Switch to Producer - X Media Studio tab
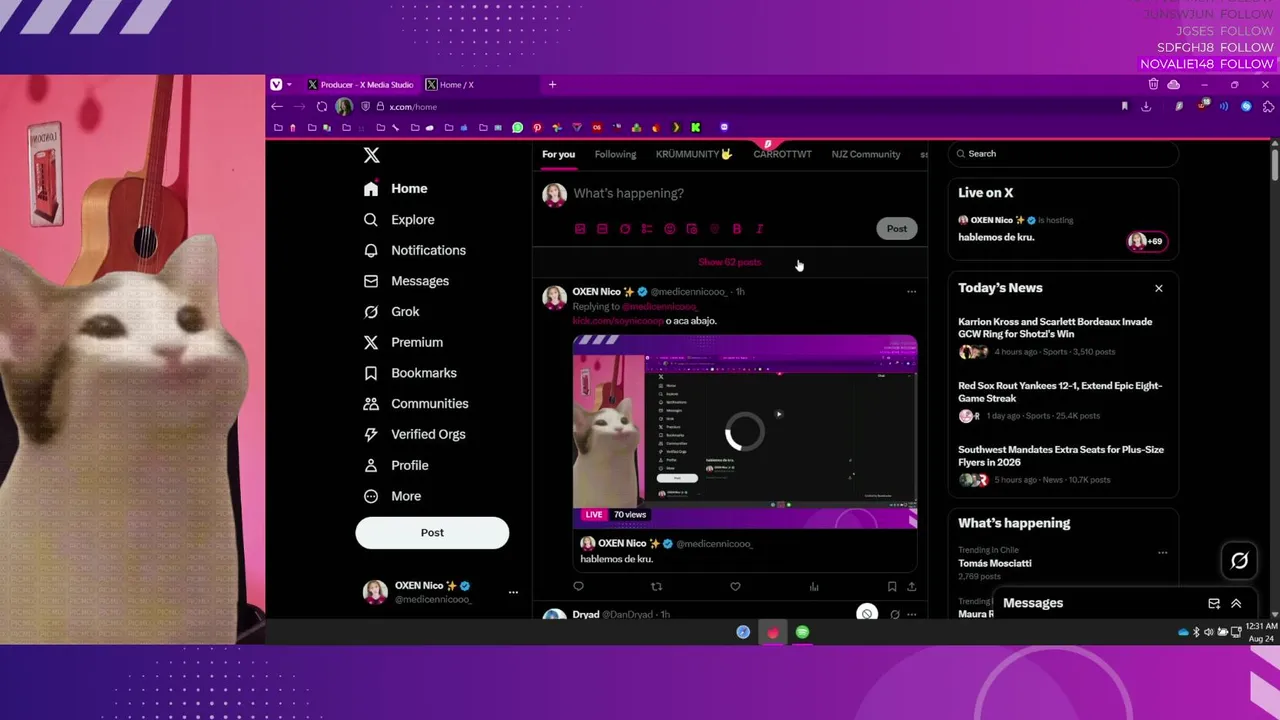Viewport: 1280px width, 720px height. point(361,85)
